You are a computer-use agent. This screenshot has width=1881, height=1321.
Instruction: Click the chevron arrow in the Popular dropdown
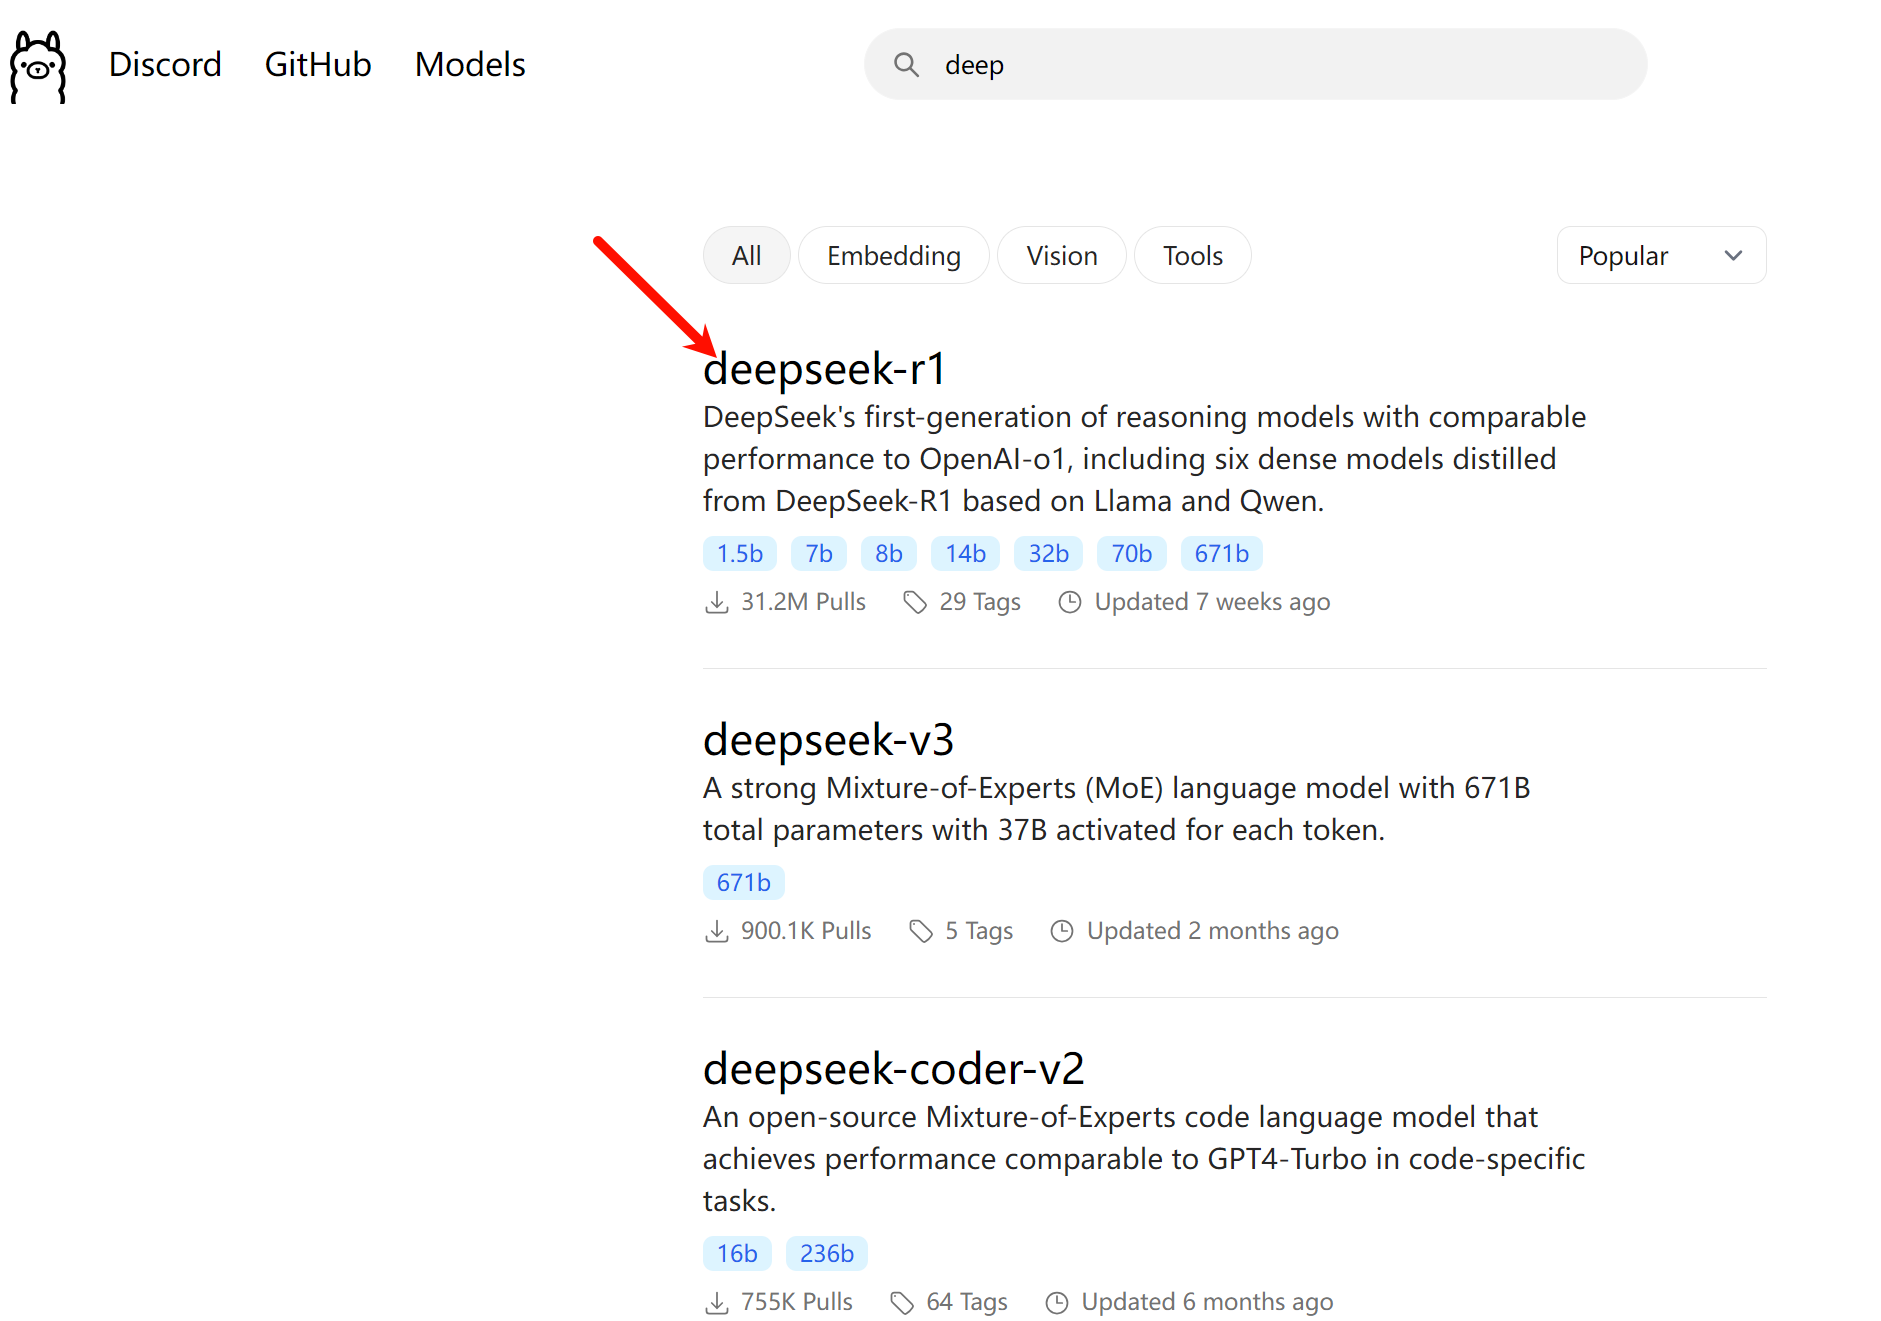[x=1733, y=256]
